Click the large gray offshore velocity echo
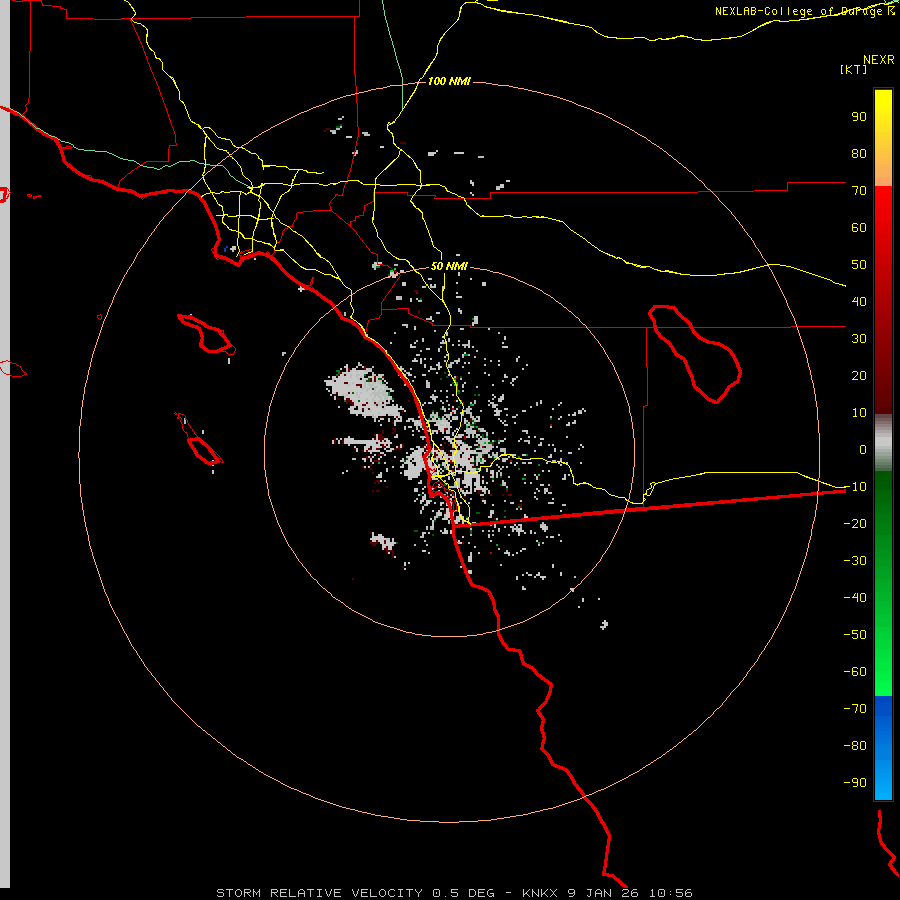 click(364, 391)
